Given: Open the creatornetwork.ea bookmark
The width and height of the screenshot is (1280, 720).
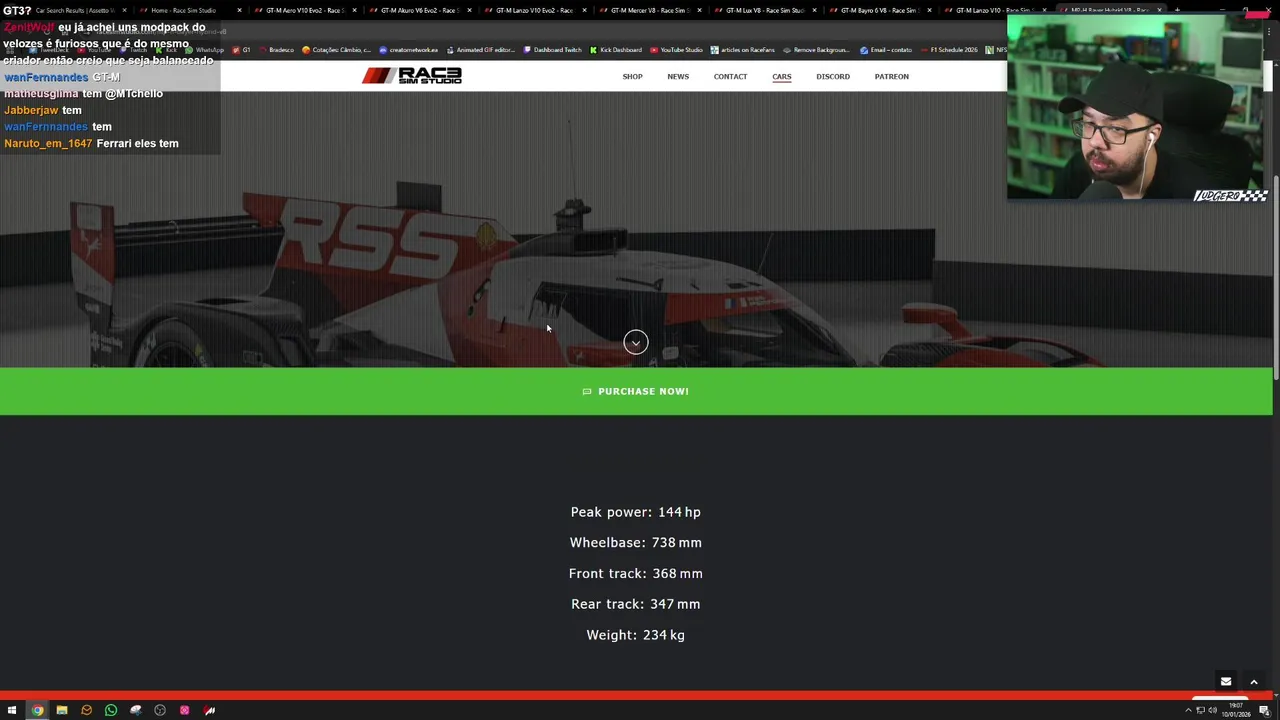Looking at the screenshot, I should (x=408, y=50).
